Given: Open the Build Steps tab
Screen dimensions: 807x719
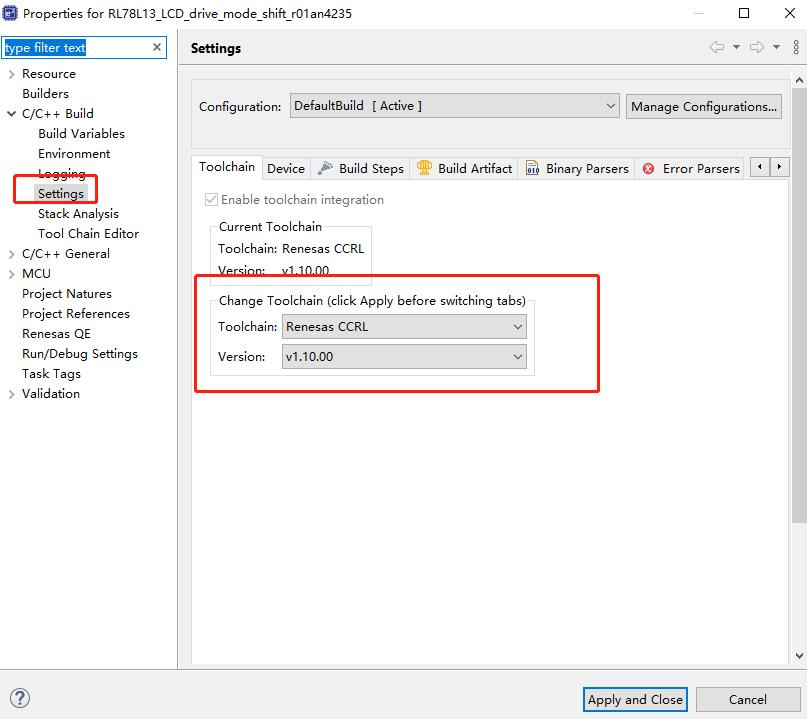Looking at the screenshot, I should coord(361,168).
